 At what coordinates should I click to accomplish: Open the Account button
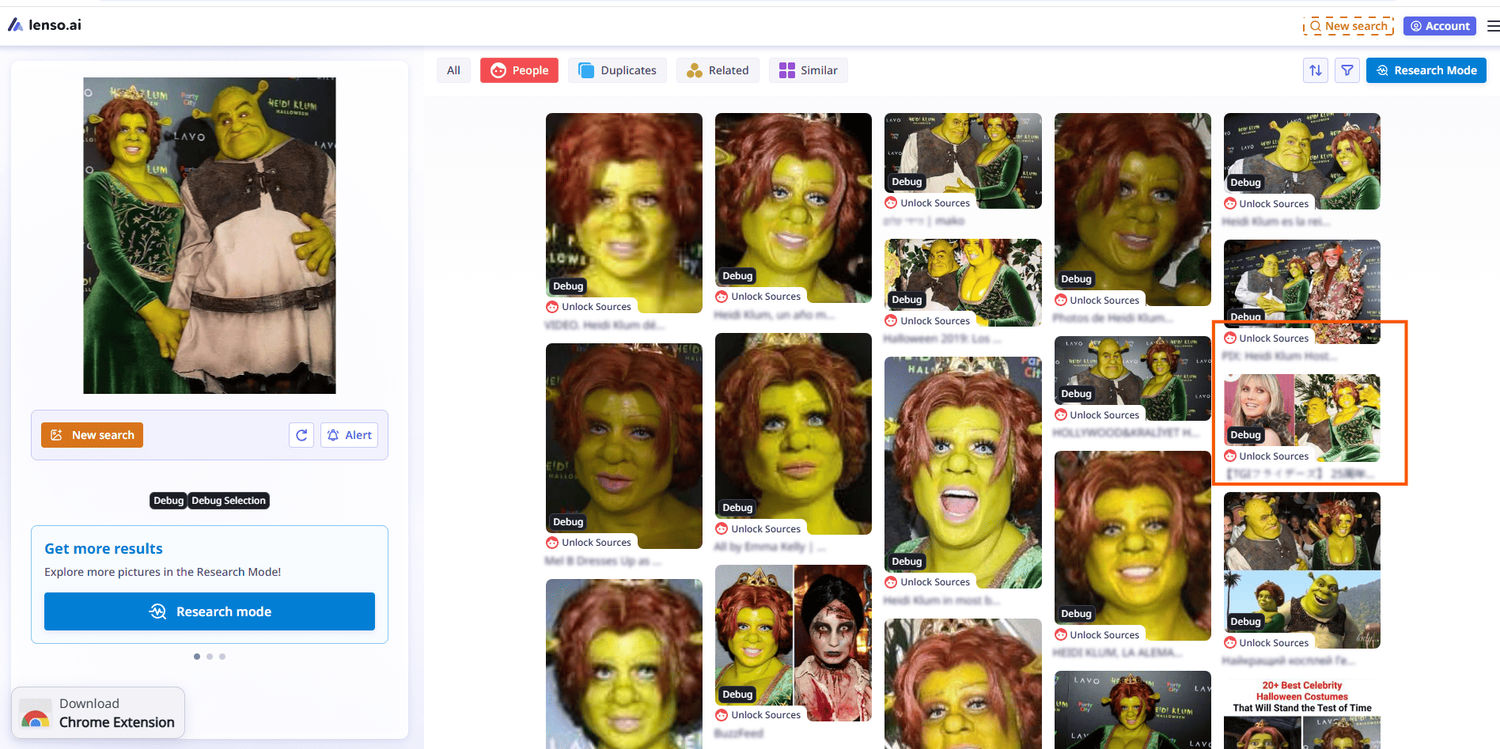click(x=1440, y=26)
